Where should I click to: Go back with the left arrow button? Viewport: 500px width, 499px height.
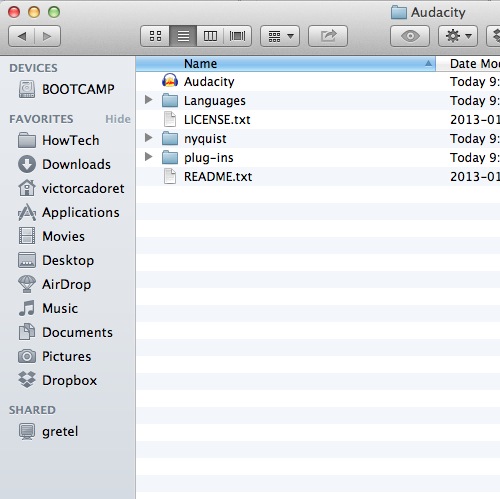(x=21, y=36)
